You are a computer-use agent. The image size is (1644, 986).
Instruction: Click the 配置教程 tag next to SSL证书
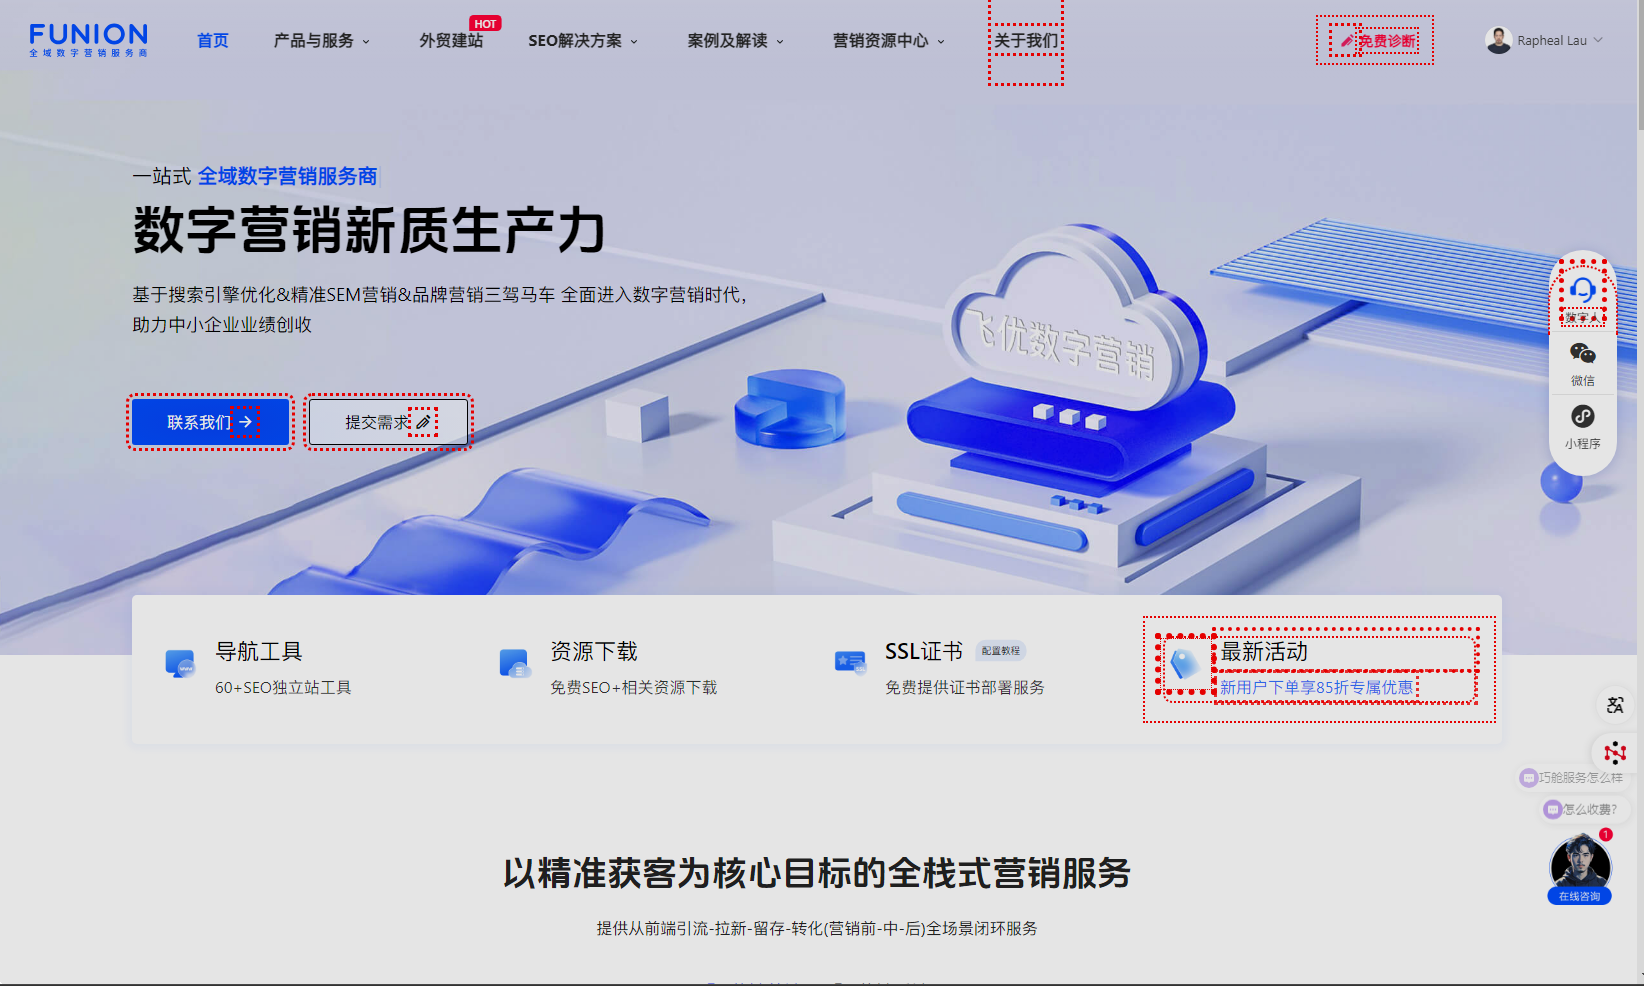pyautogui.click(x=1001, y=651)
